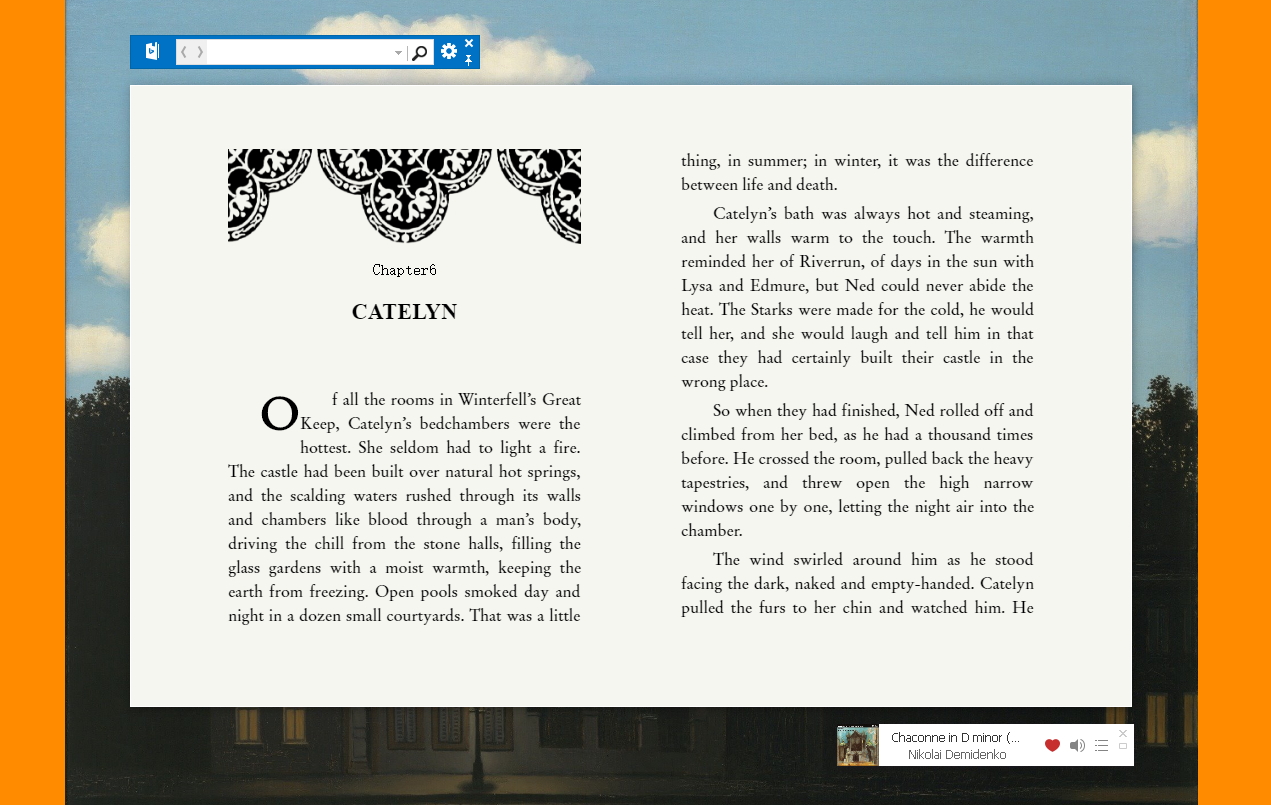The width and height of the screenshot is (1271, 805).
Task: Click the paragraph starting 'Catelyn's bath was always hot'
Action: (857, 297)
